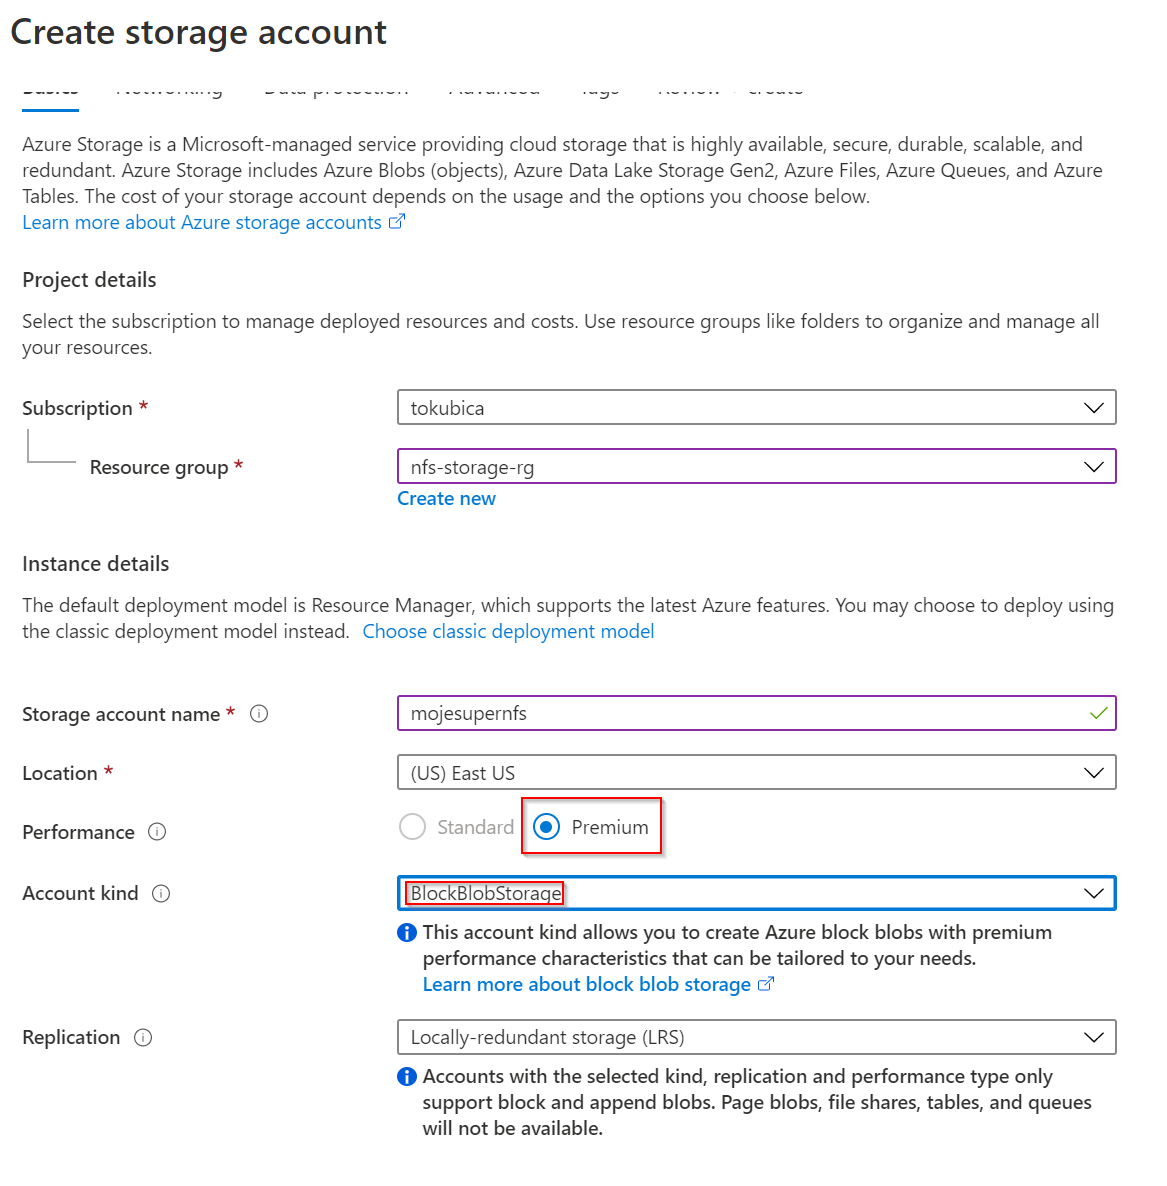This screenshot has height=1186, width=1167.
Task: Open the Location dropdown set to East US
Action: 756,773
